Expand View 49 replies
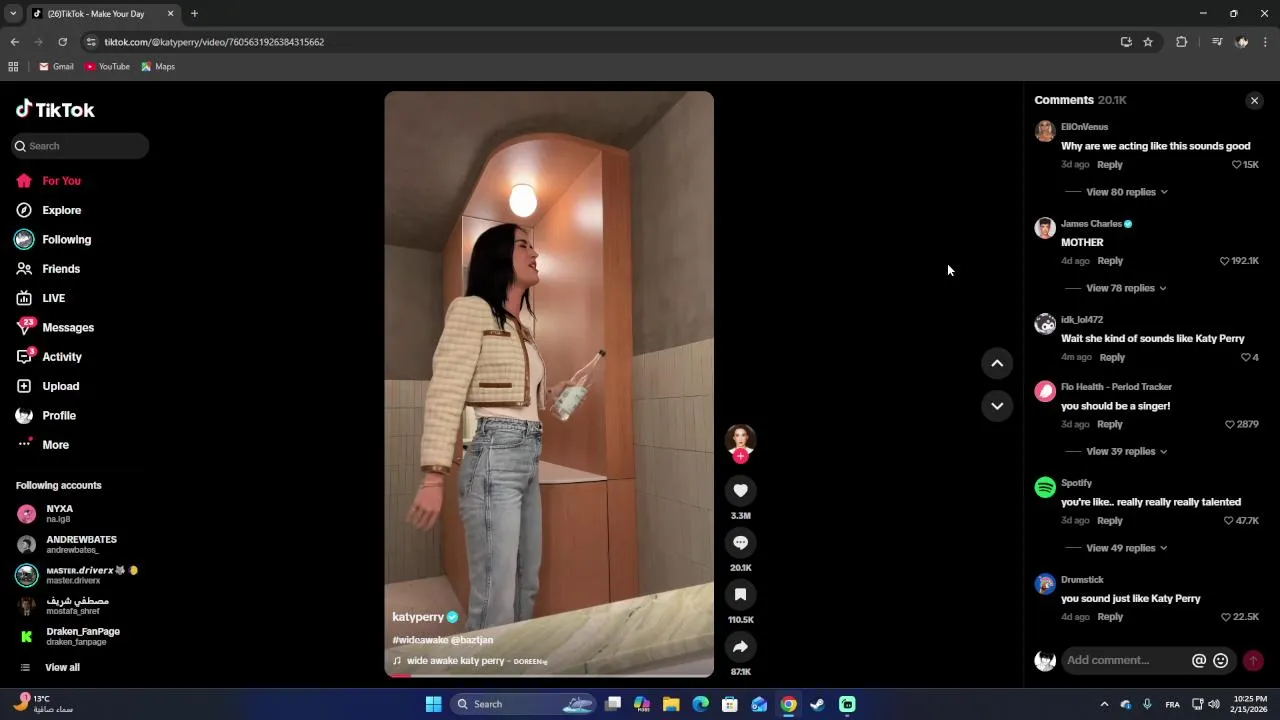1280x720 pixels. point(1126,548)
